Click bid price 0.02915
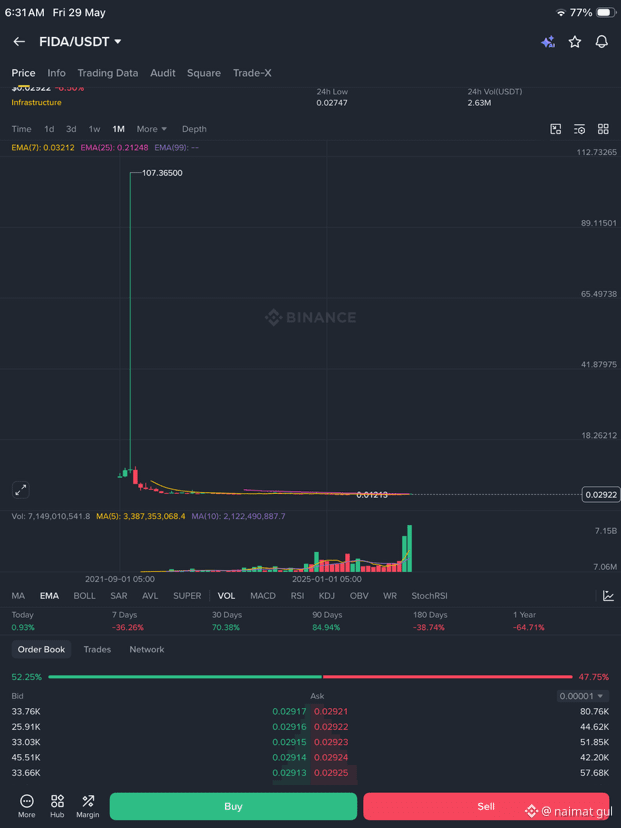Screen dimensions: 621x828 289,742
